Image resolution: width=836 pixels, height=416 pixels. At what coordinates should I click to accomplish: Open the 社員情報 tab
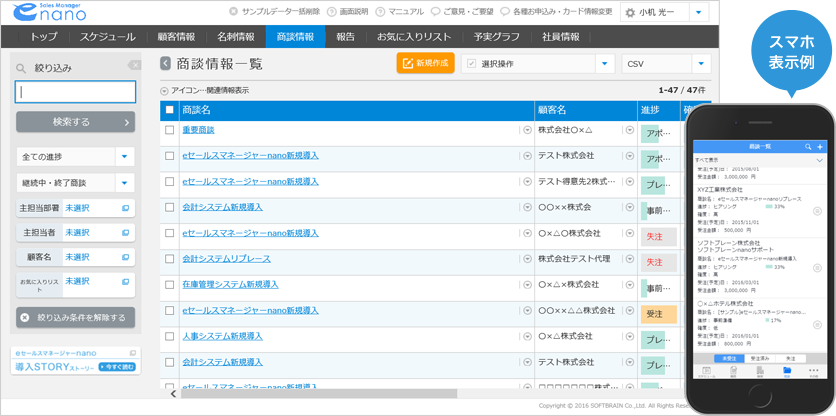point(561,37)
